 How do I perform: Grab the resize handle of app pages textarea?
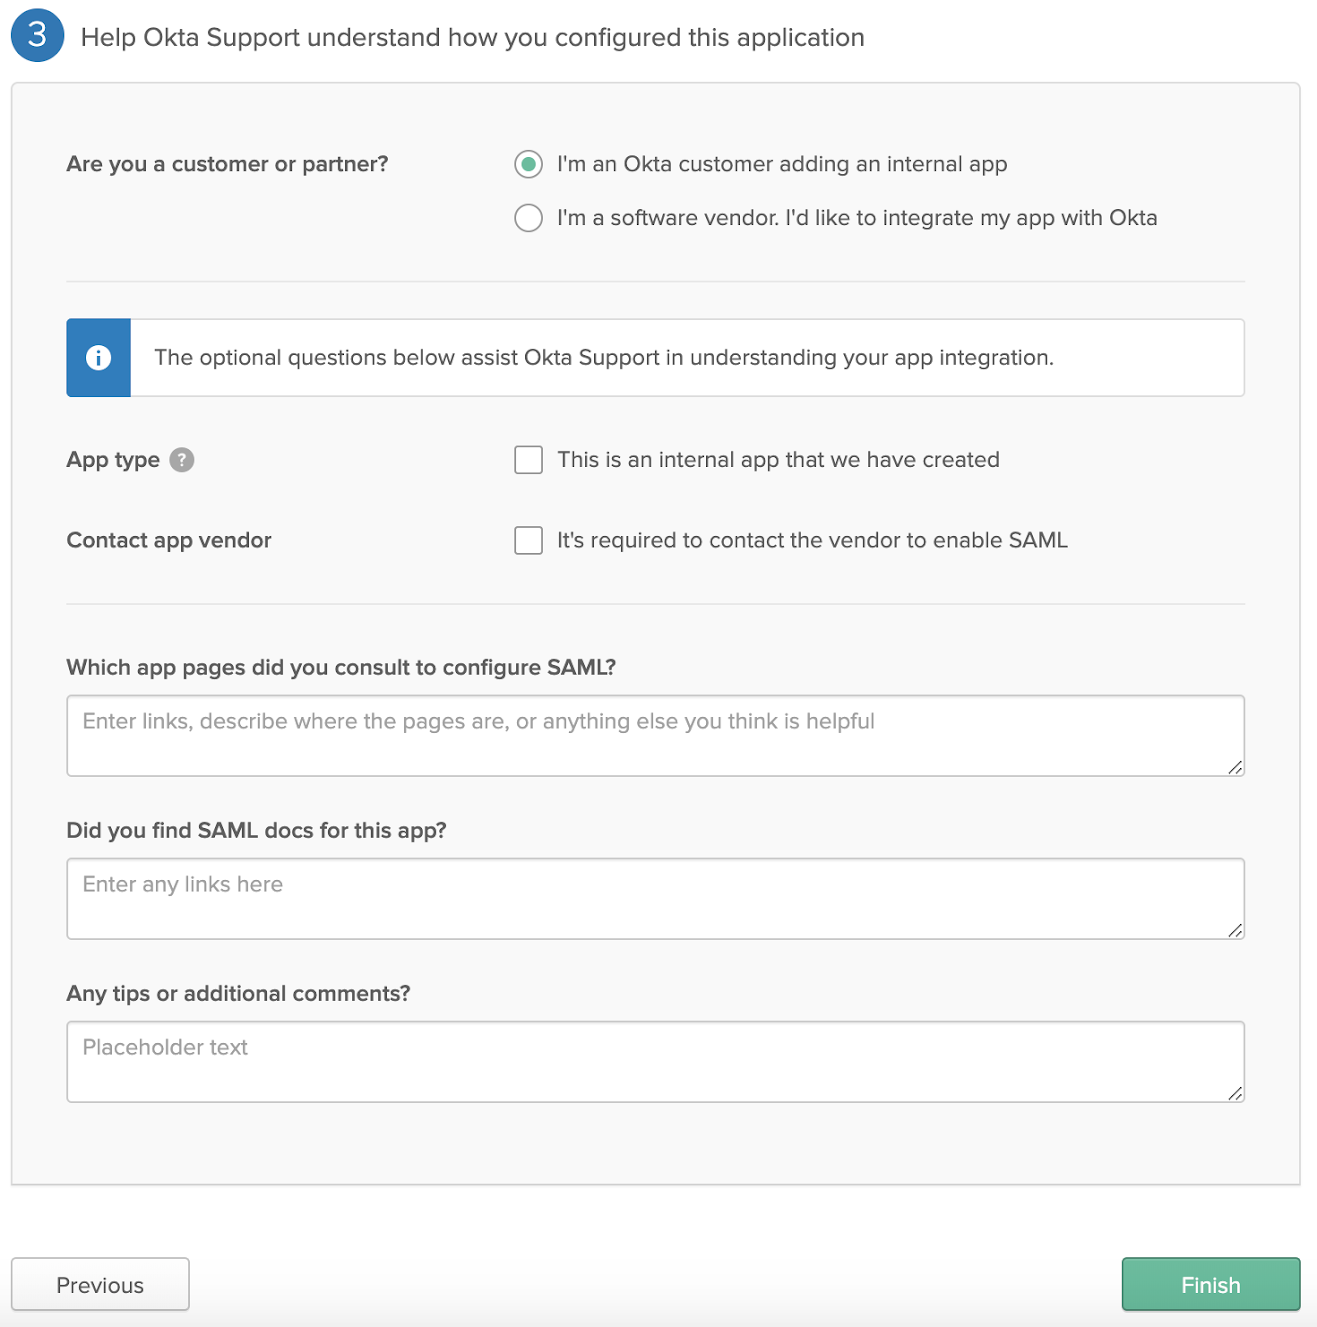(1236, 768)
